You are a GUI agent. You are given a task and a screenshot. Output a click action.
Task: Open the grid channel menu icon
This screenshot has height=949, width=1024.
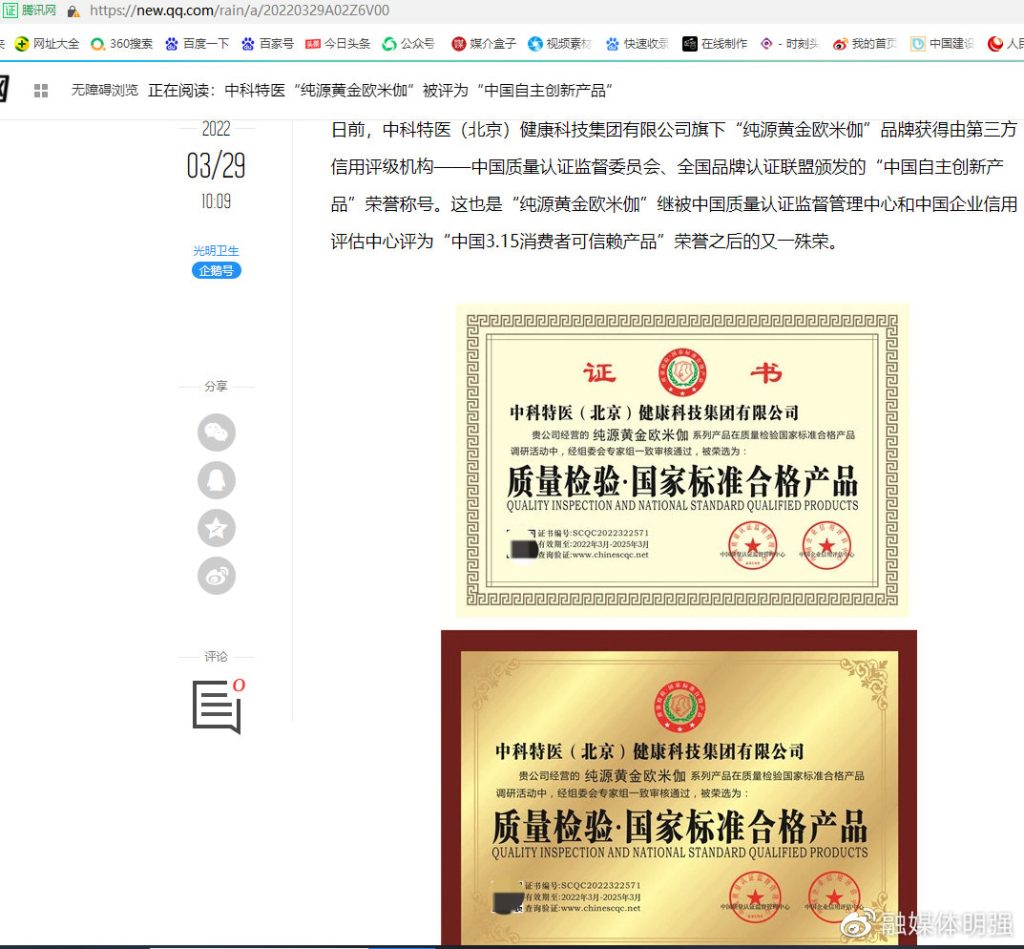(x=41, y=91)
